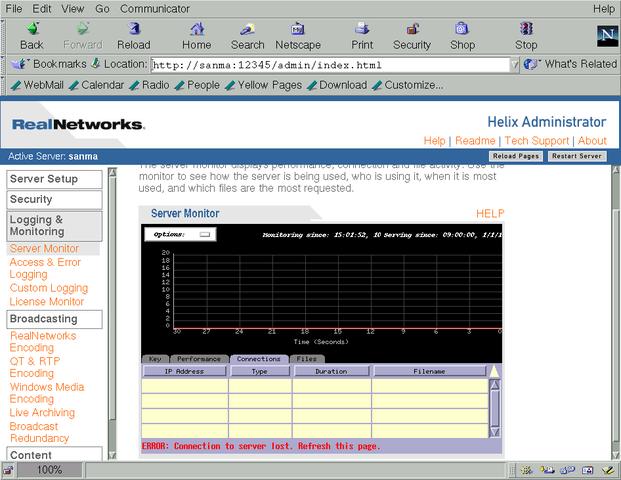Open the Tech Support link

pyautogui.click(x=537, y=141)
